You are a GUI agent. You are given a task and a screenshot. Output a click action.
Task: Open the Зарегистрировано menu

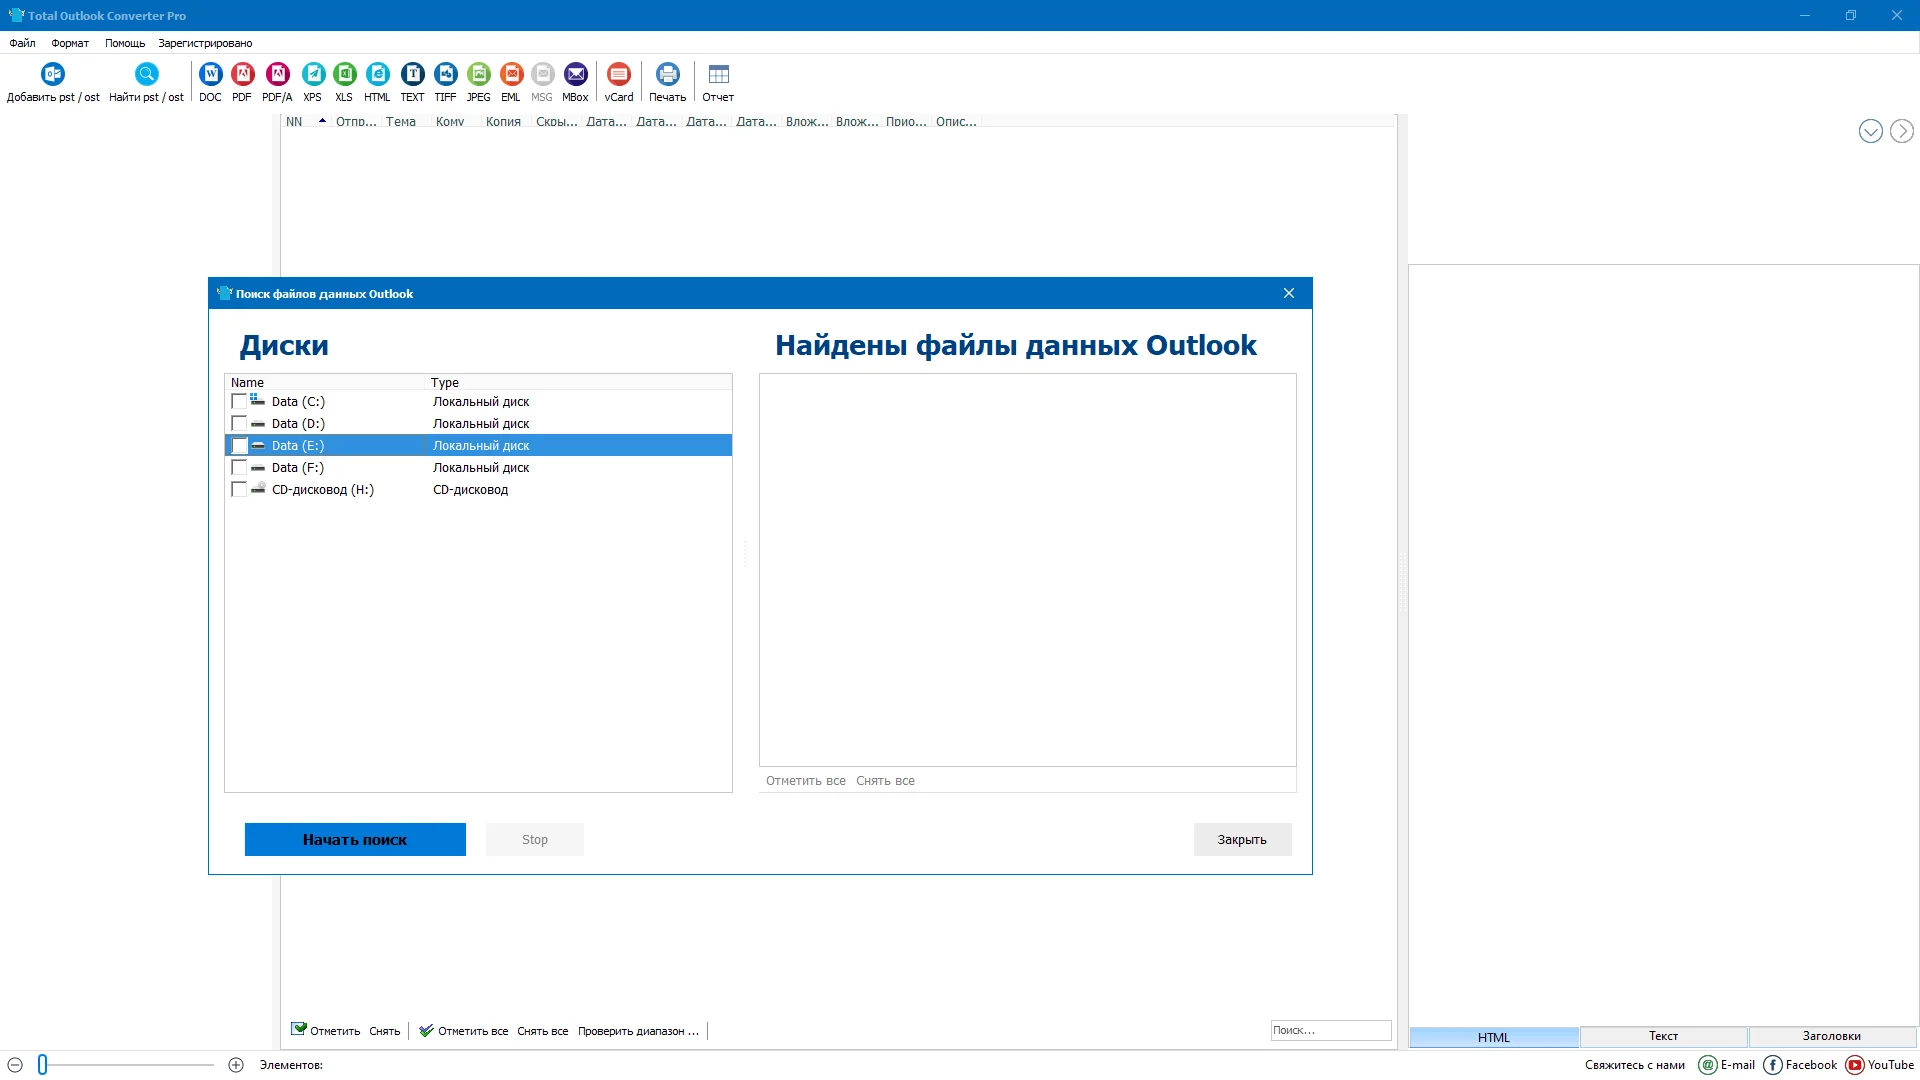205,43
